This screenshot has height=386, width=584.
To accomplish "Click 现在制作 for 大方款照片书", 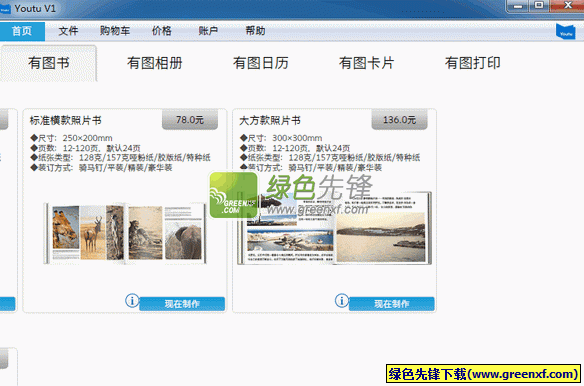I will (391, 304).
